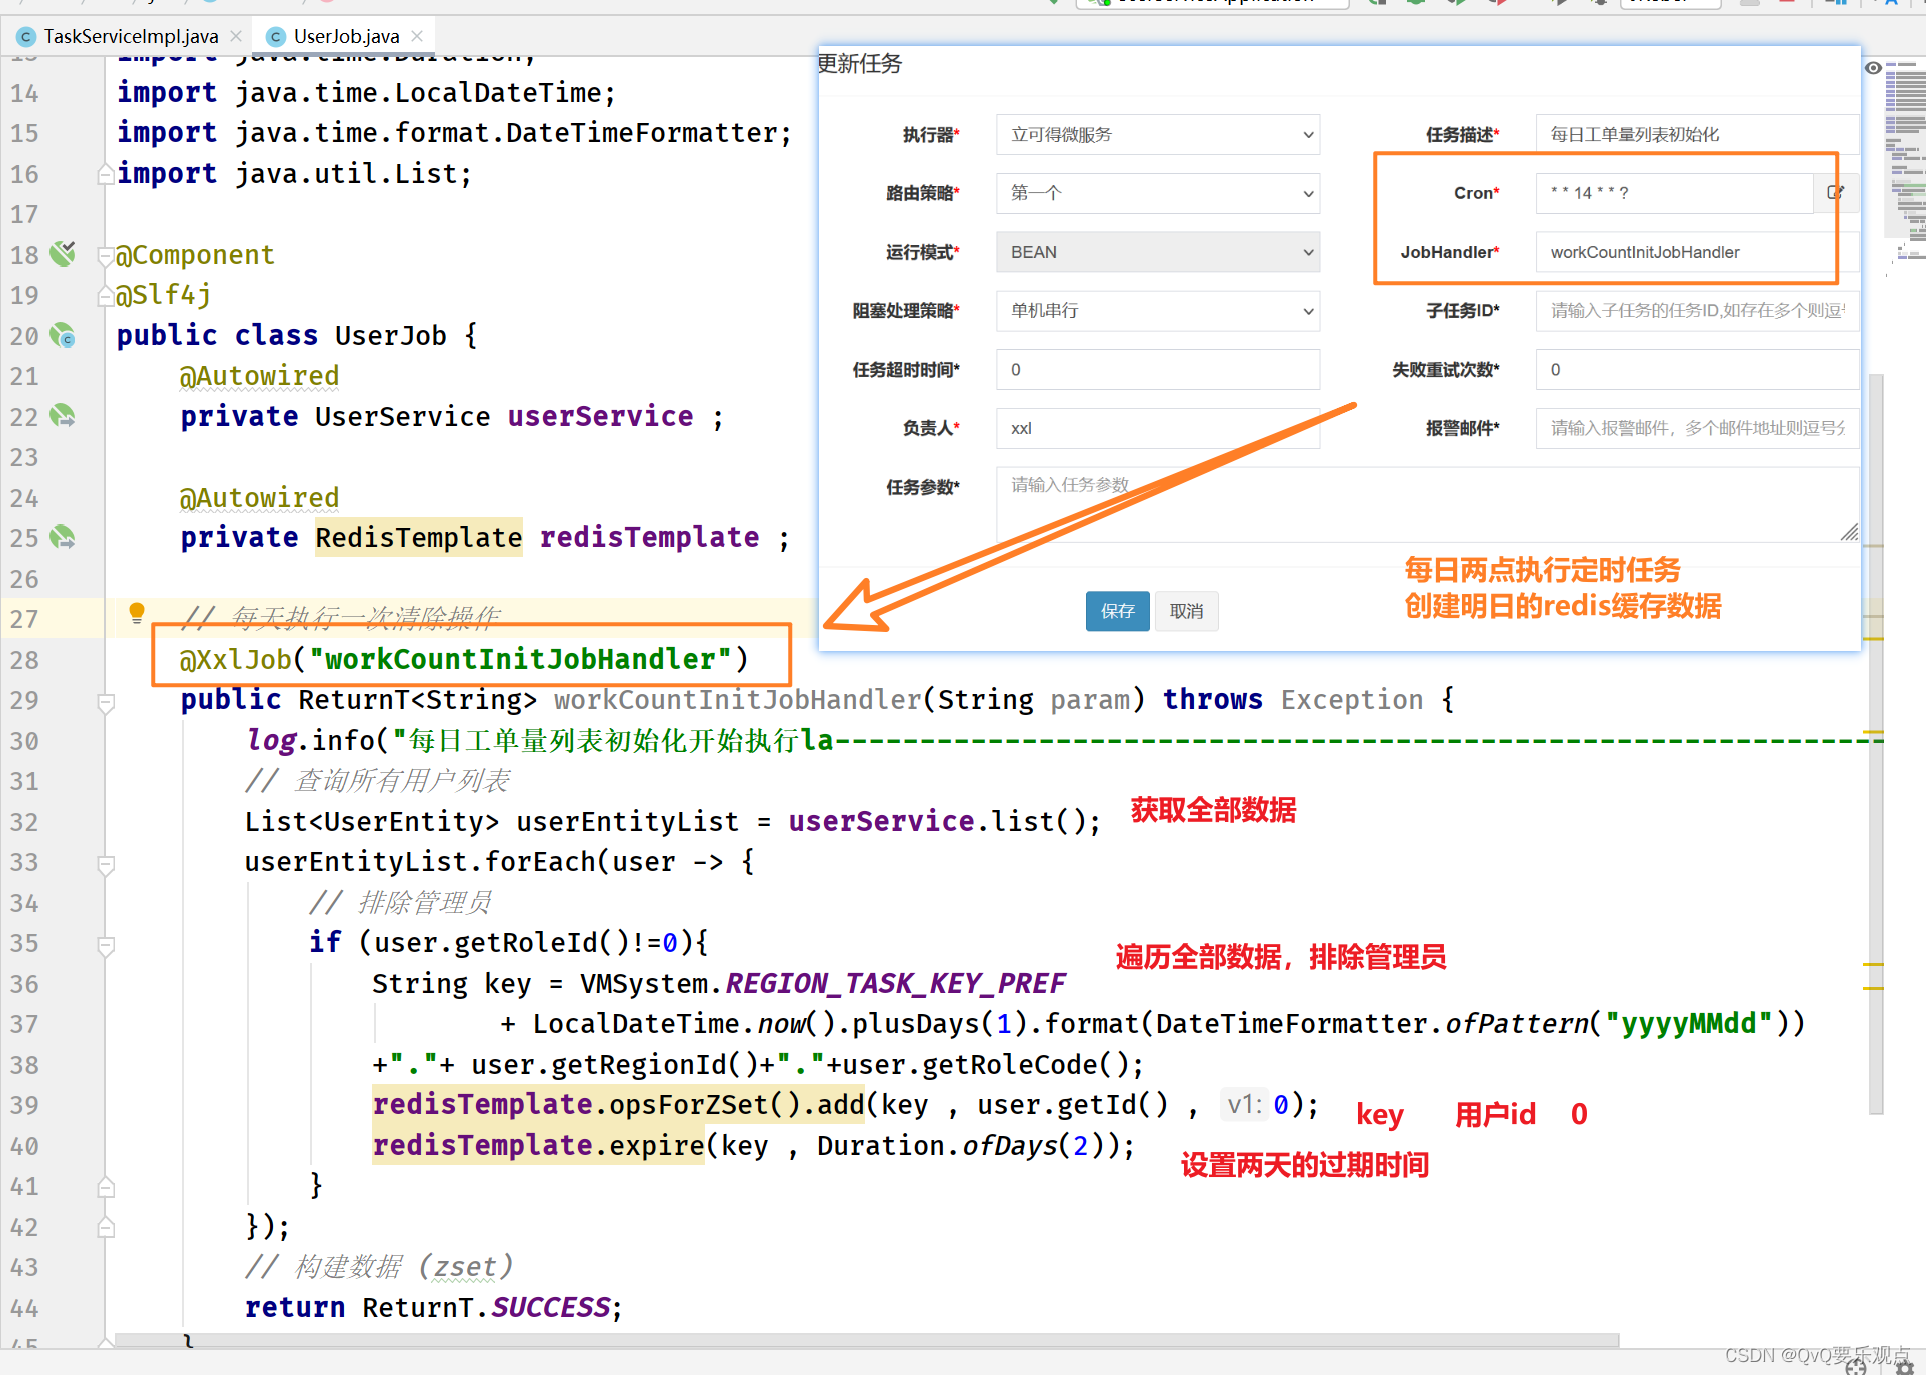Click the 保存 button in the dialog
The image size is (1926, 1375).
pos(1117,611)
